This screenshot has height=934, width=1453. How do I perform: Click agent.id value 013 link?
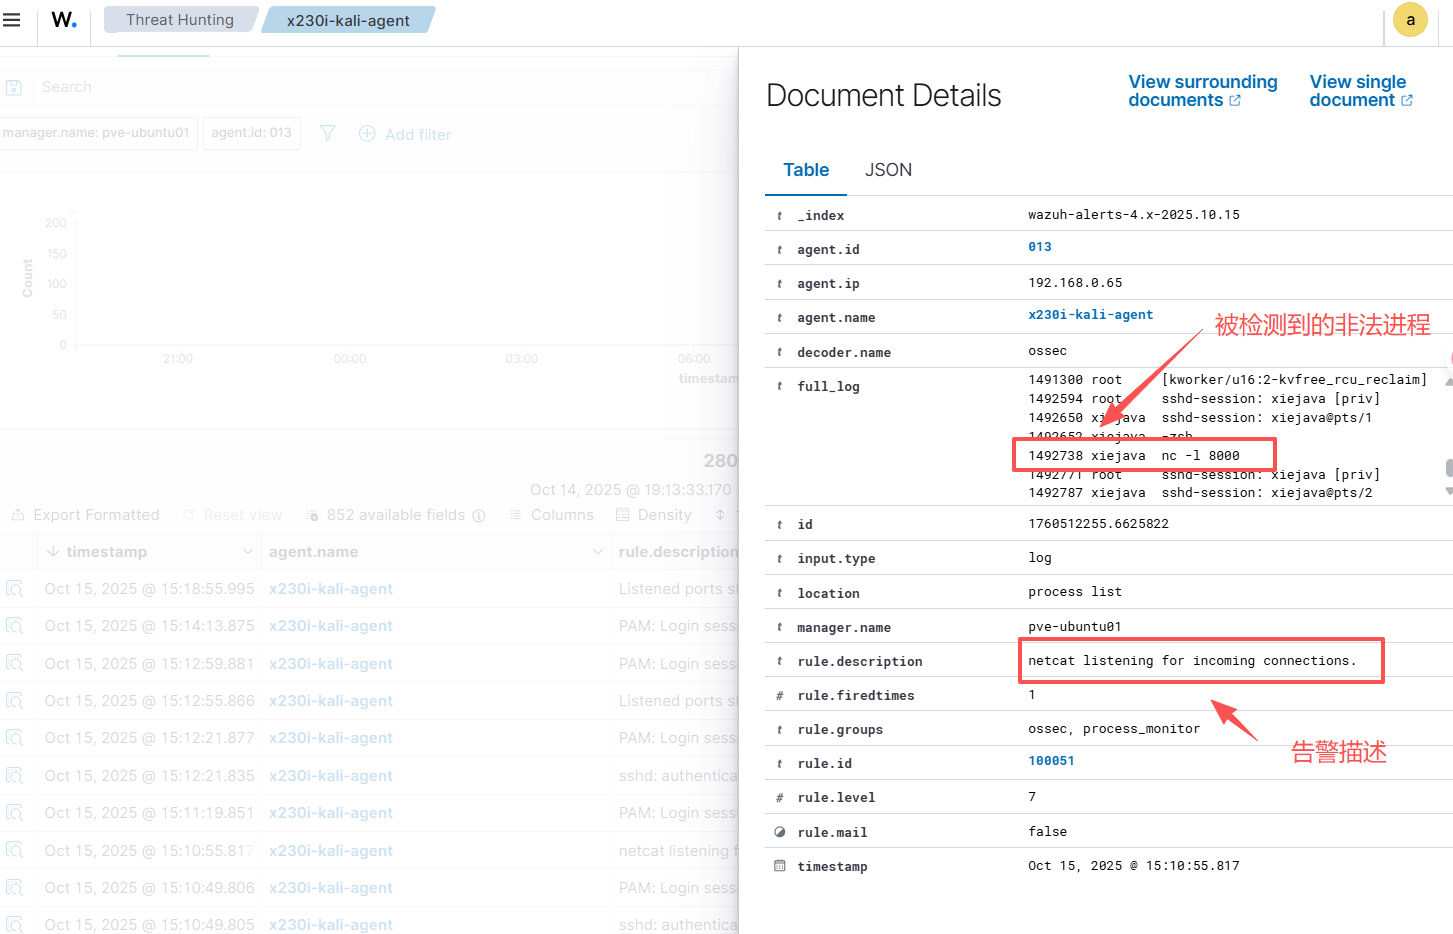(x=1040, y=247)
